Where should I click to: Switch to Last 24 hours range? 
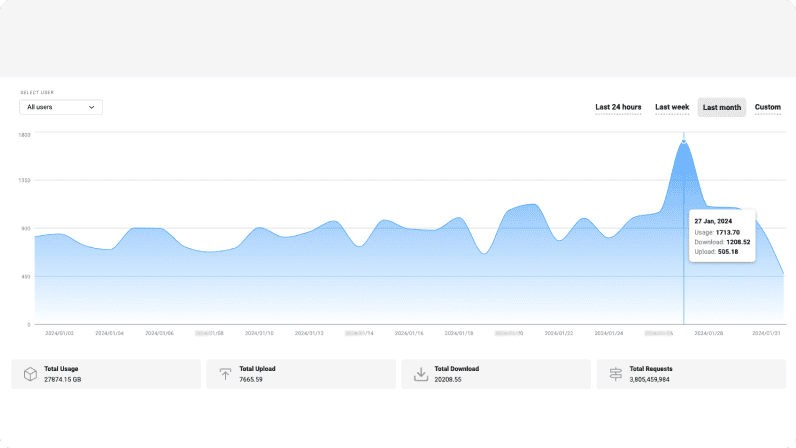(x=618, y=107)
